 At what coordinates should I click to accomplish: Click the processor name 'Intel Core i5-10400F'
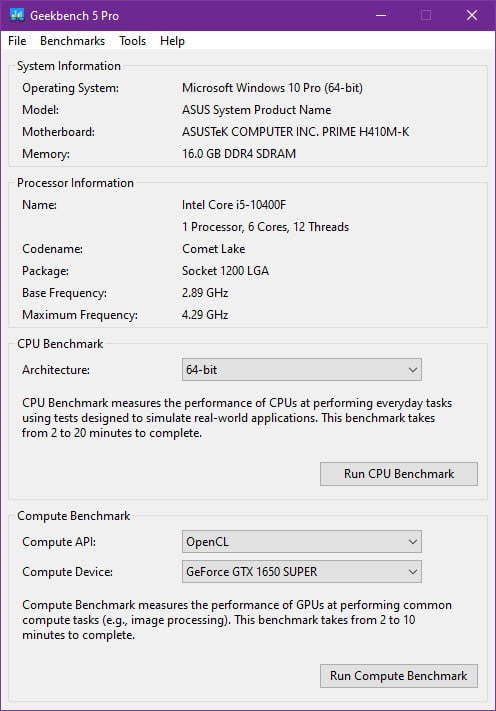point(234,205)
